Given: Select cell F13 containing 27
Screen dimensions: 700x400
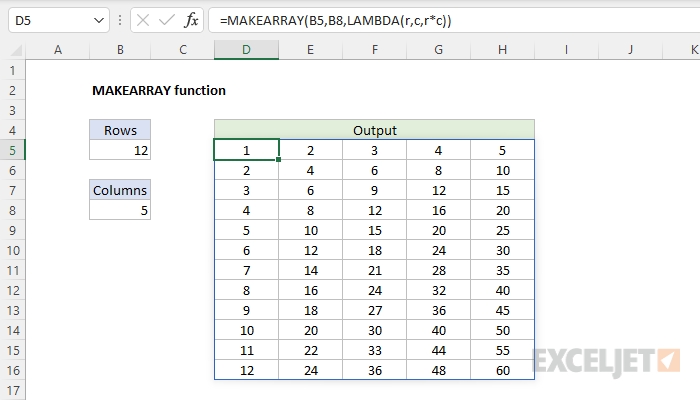Looking at the screenshot, I should click(375, 310).
